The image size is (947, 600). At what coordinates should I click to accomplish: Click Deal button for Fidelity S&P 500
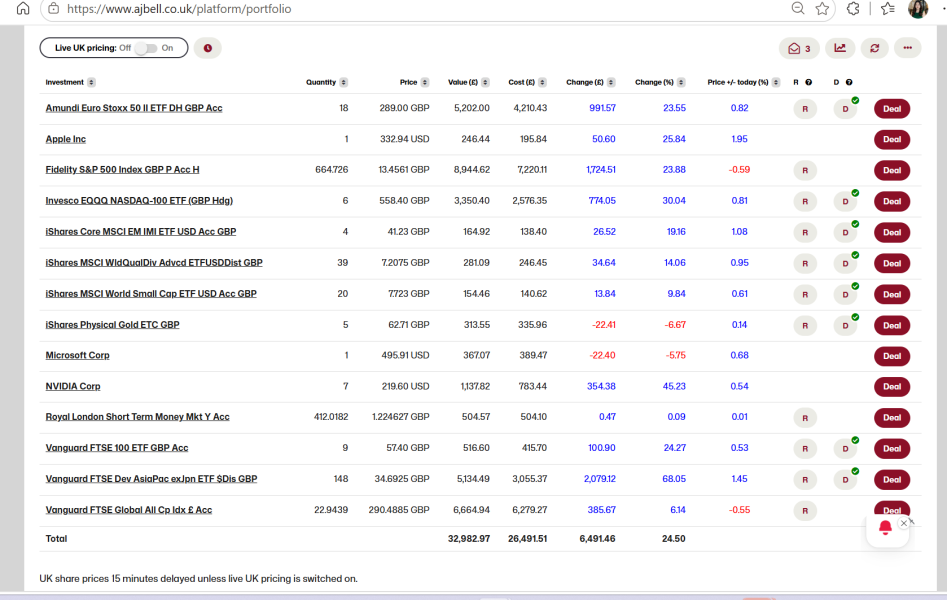(x=892, y=170)
